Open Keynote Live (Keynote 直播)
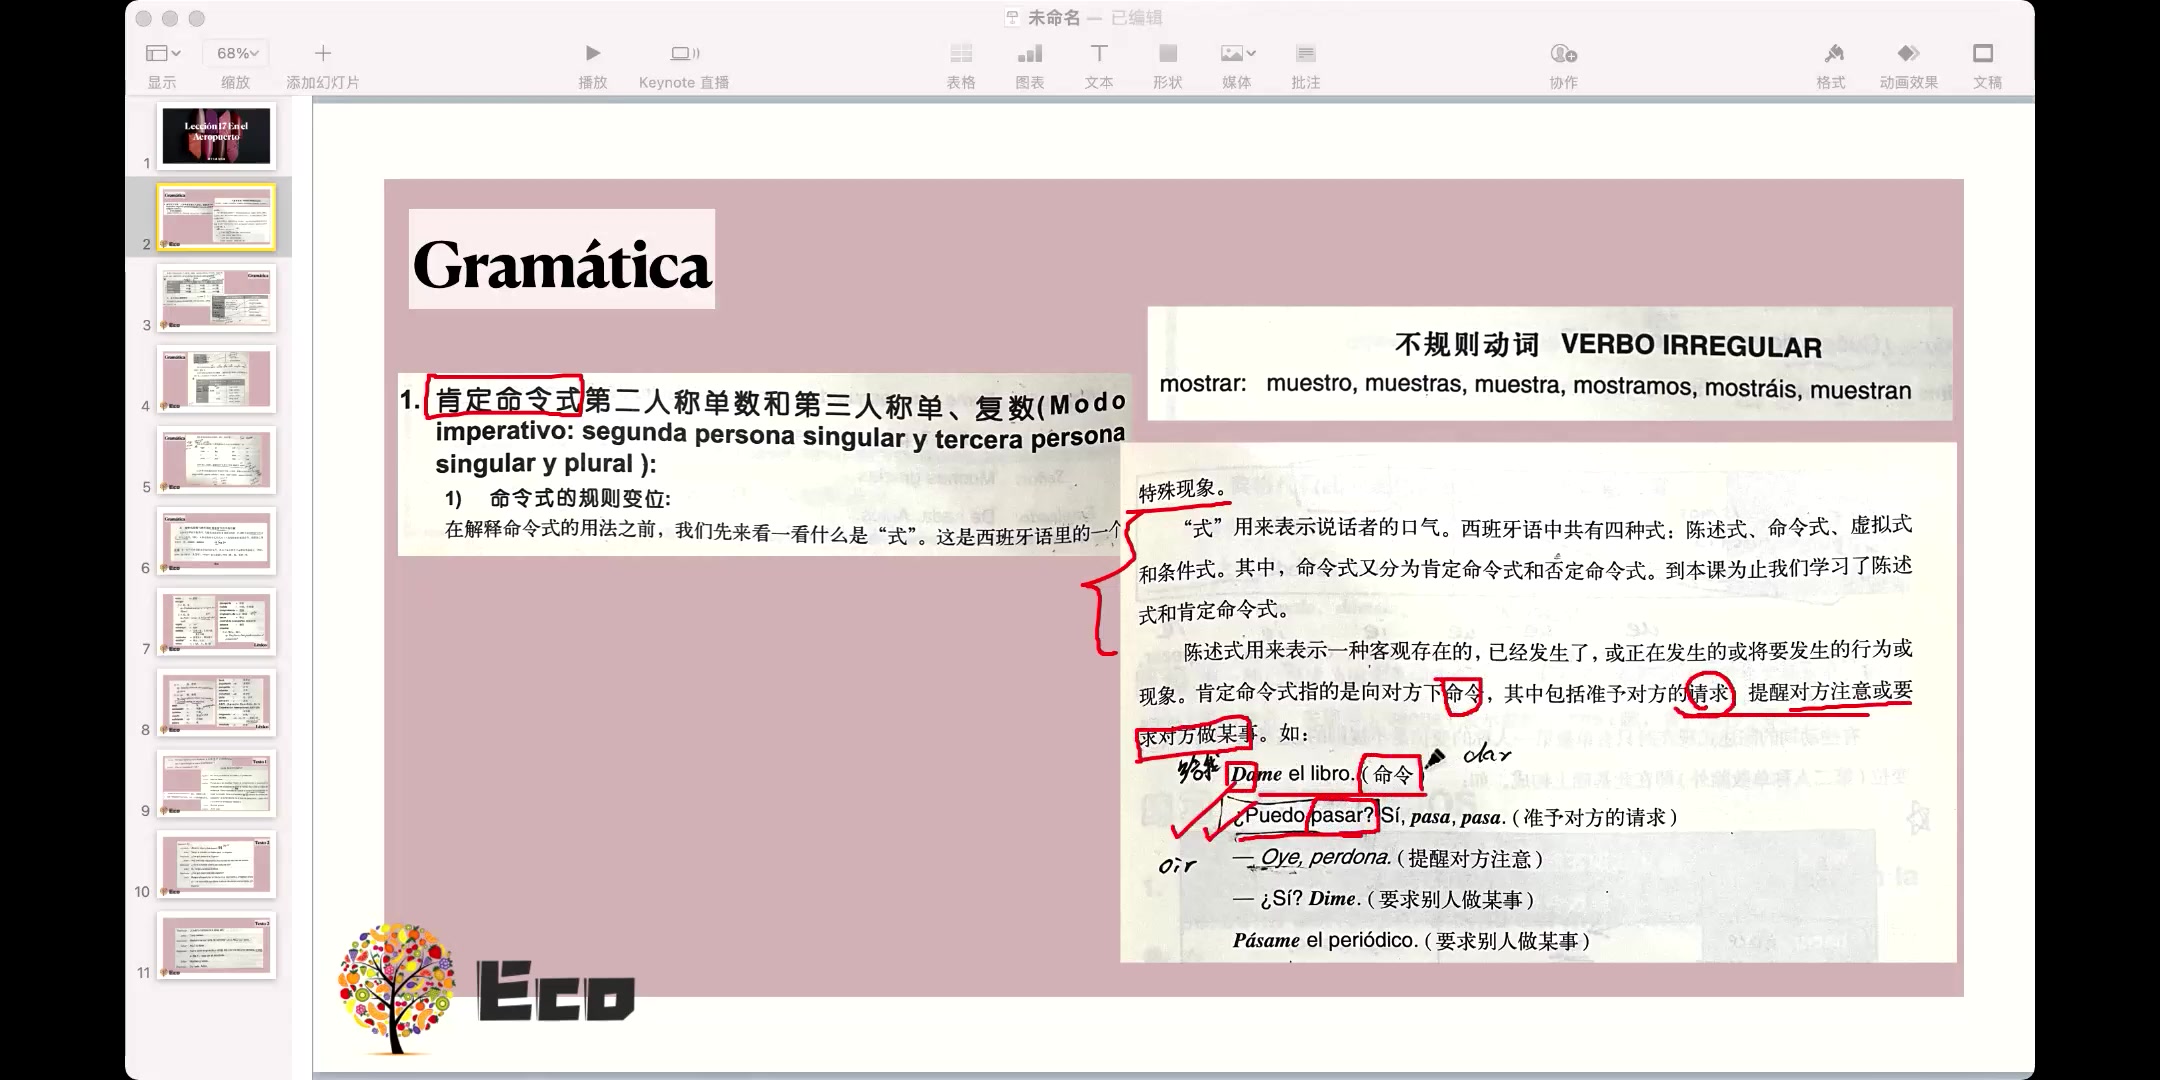This screenshot has height=1080, width=2160. pos(684,53)
